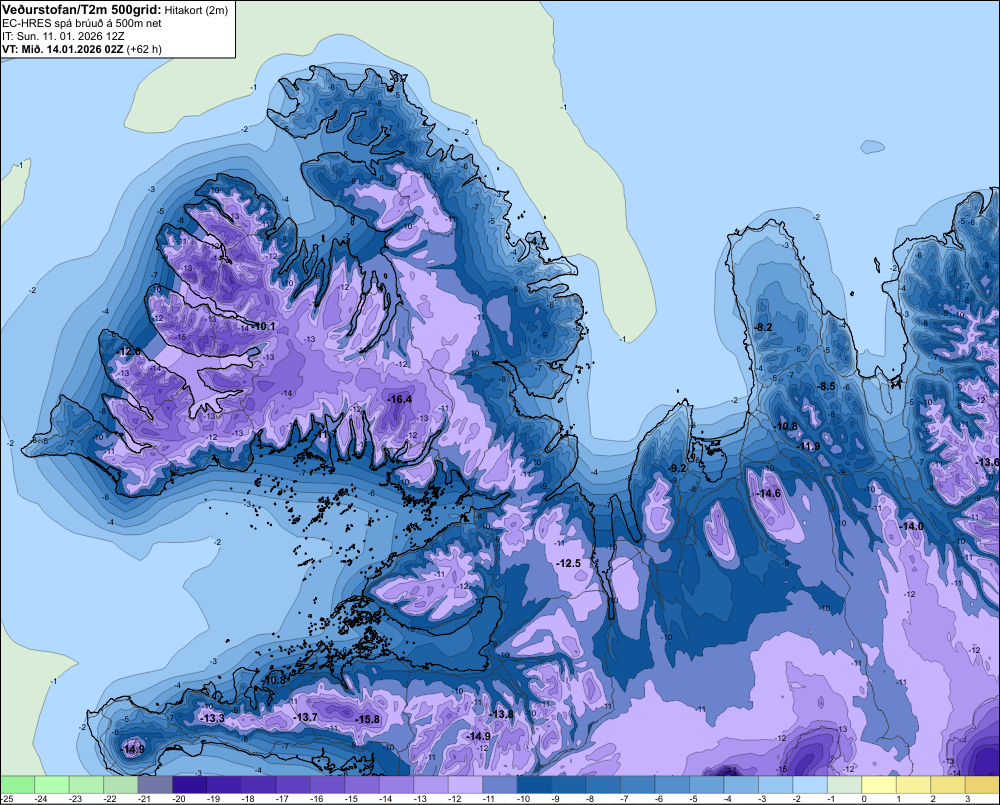Click the -13.6 value at right edge

988,462
